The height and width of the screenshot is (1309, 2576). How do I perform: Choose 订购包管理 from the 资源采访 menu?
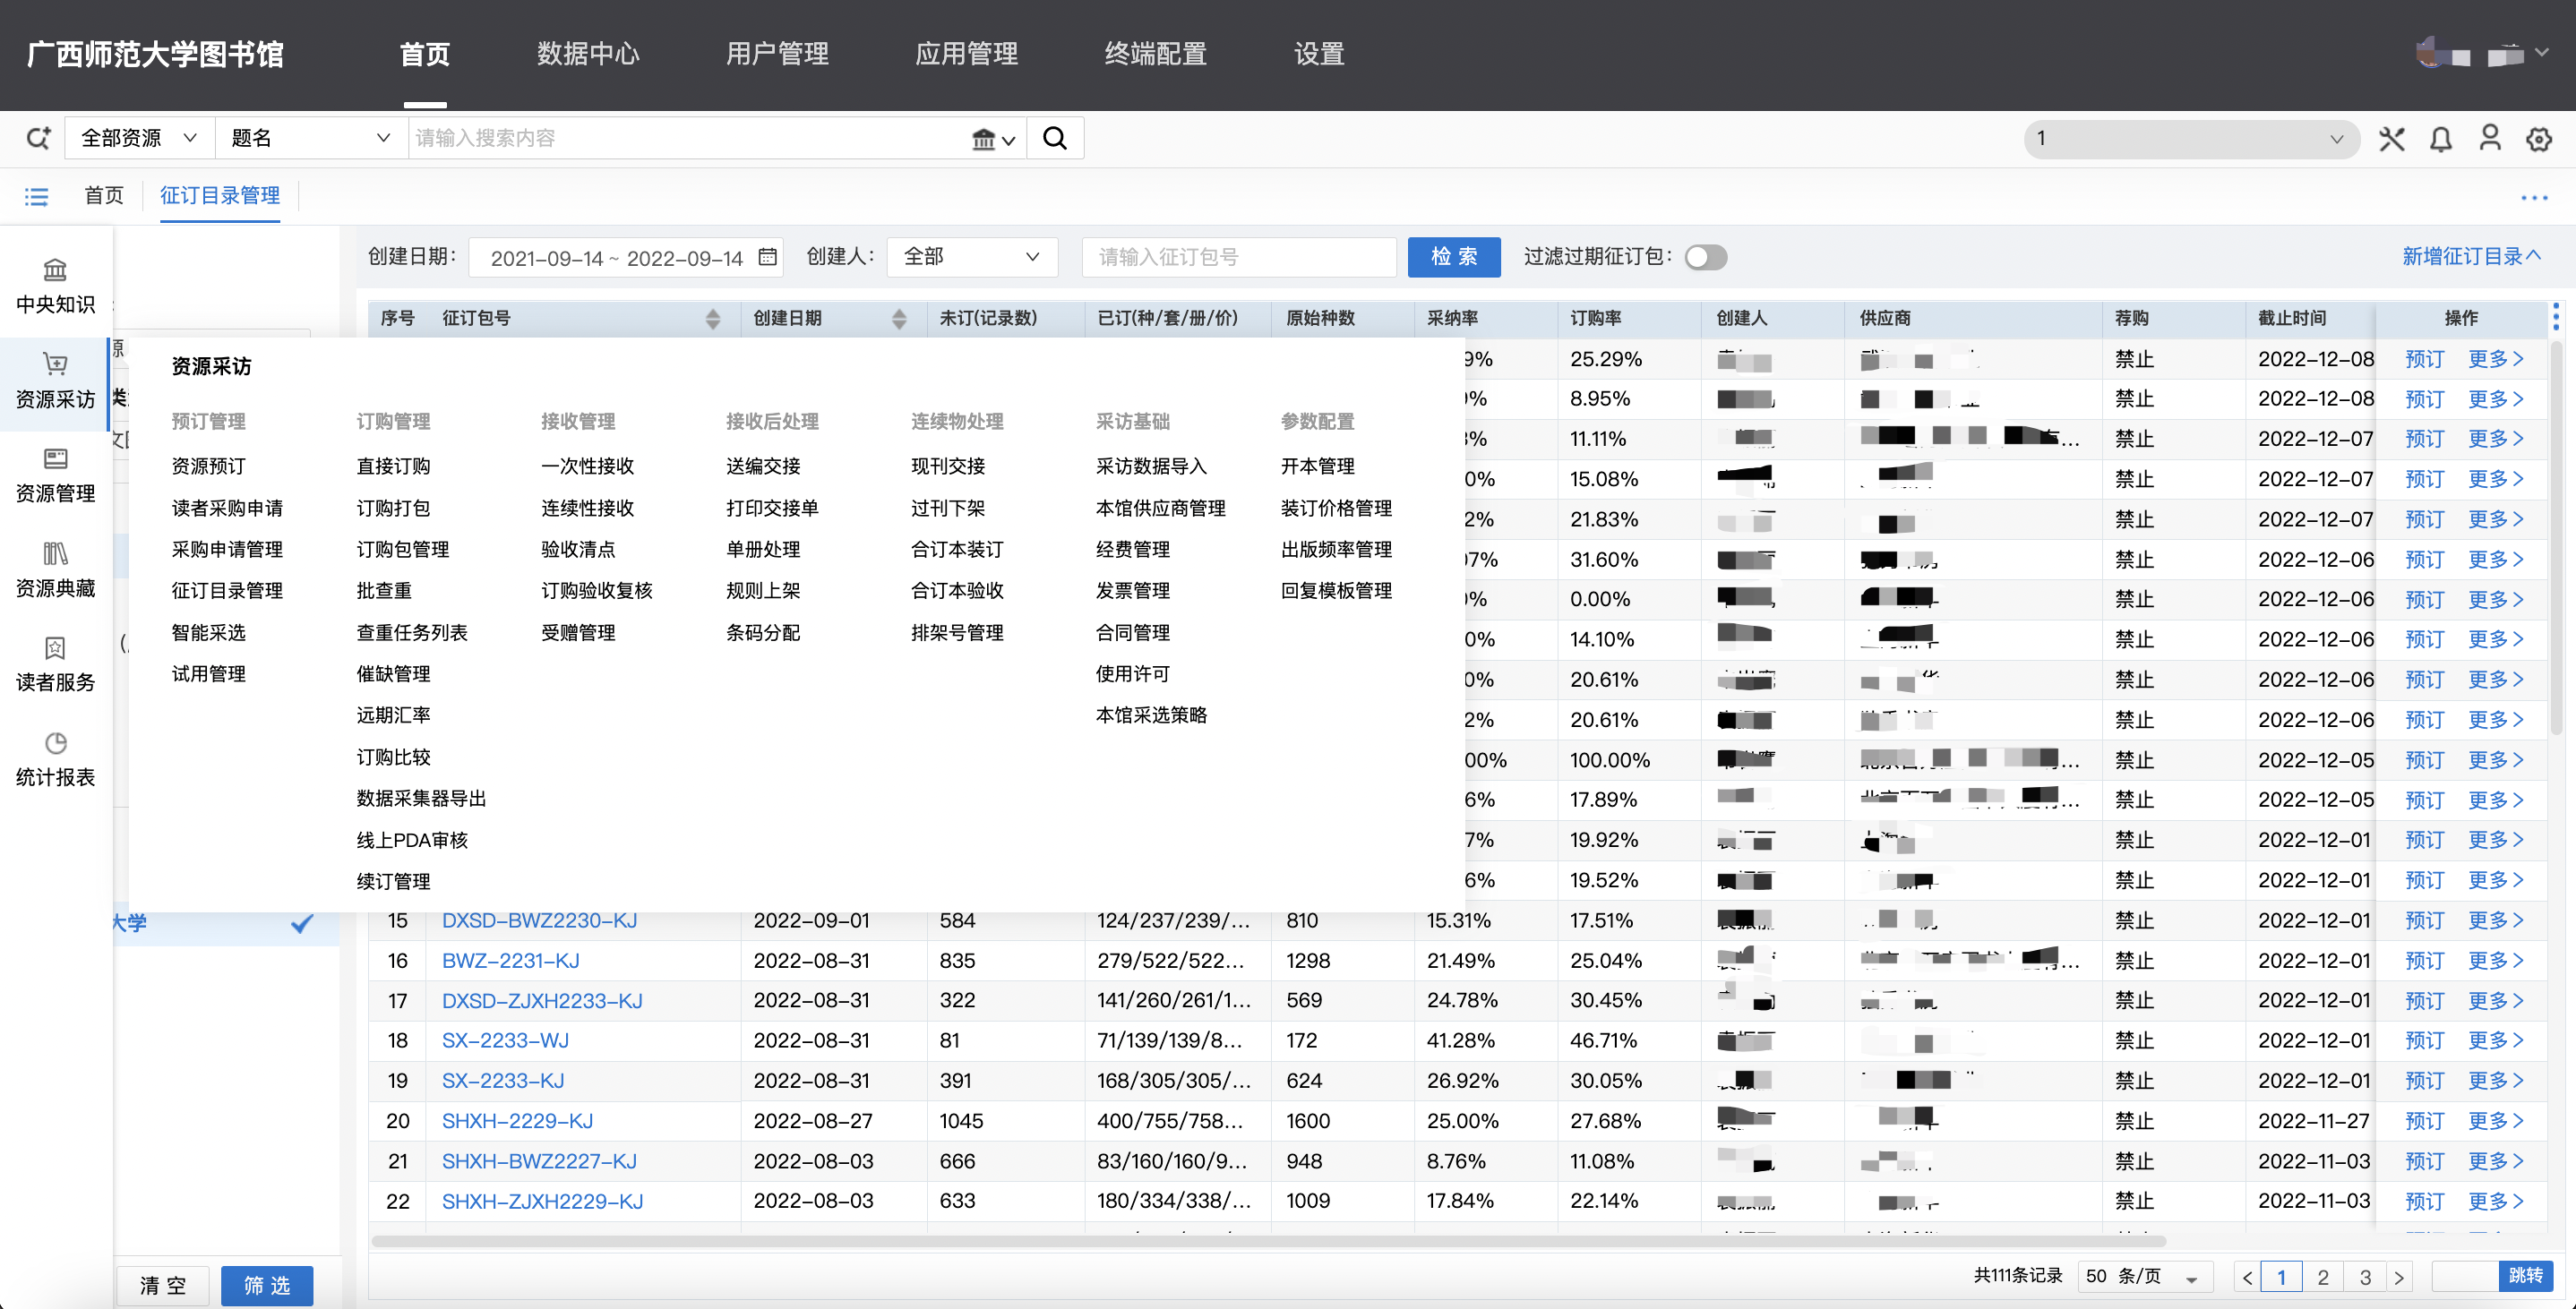[x=402, y=549]
